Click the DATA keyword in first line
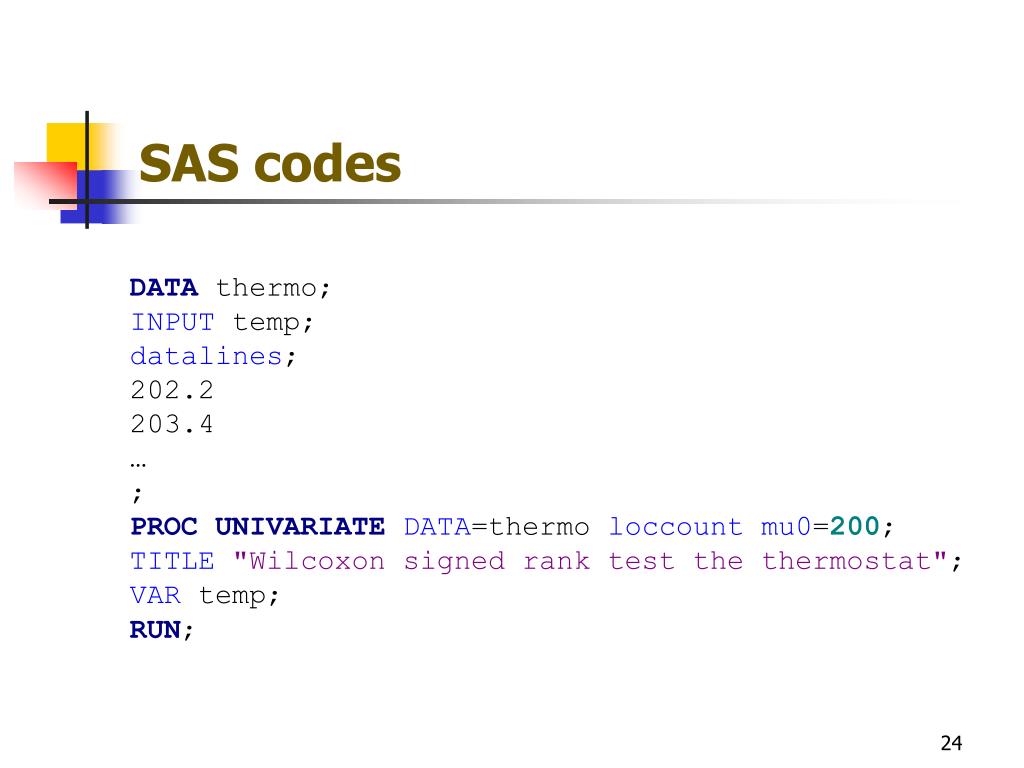Viewport: 1024px width, 768px height. [163, 287]
